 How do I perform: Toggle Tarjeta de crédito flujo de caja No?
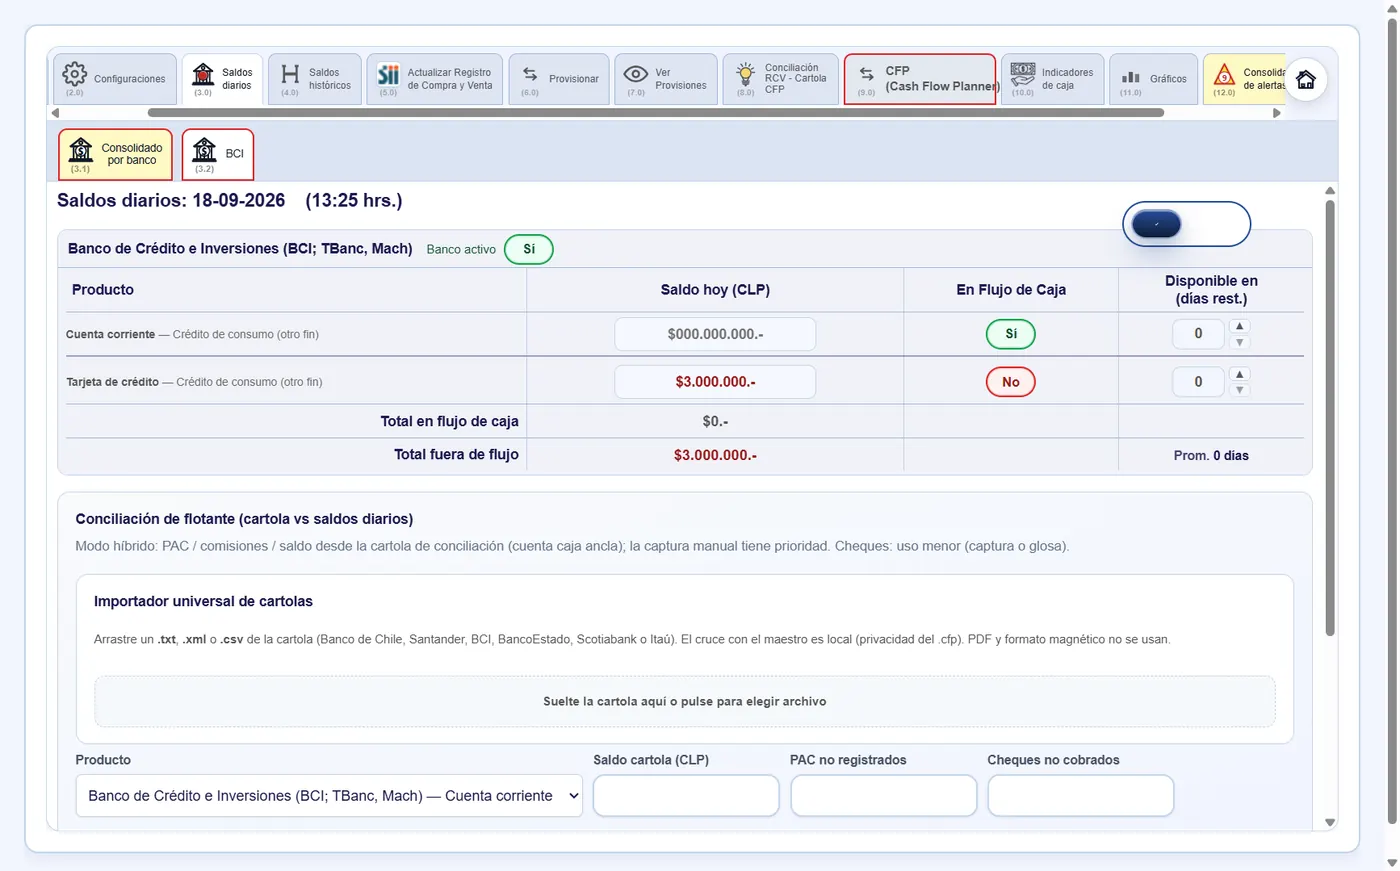(1011, 382)
